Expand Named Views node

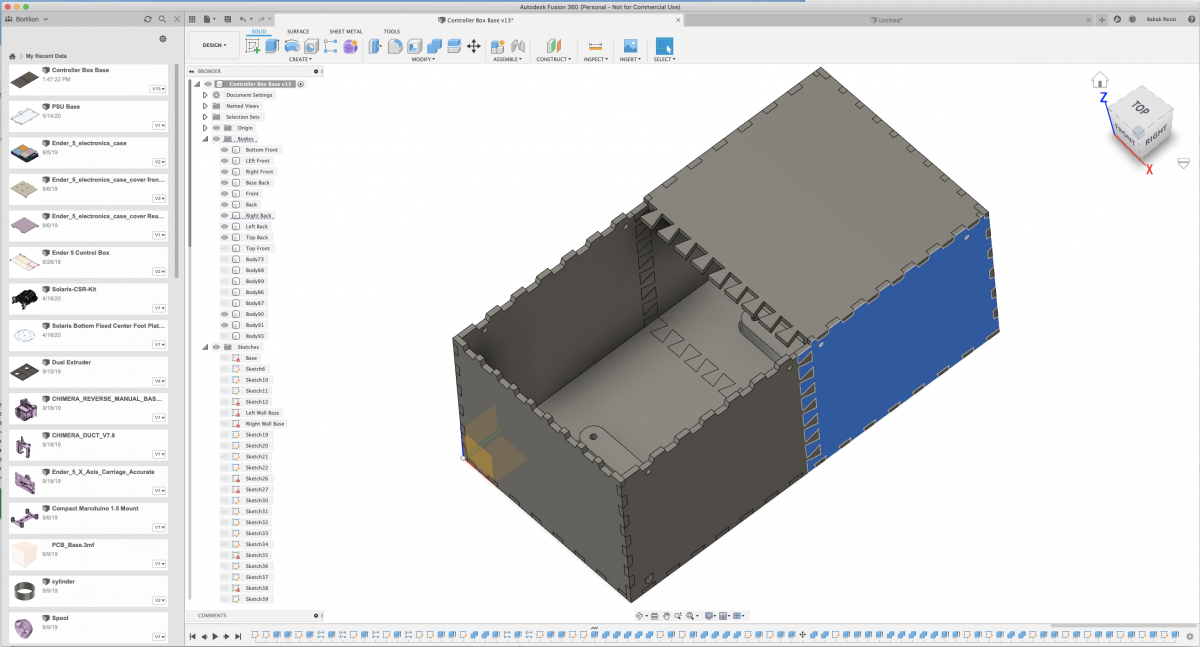point(205,106)
